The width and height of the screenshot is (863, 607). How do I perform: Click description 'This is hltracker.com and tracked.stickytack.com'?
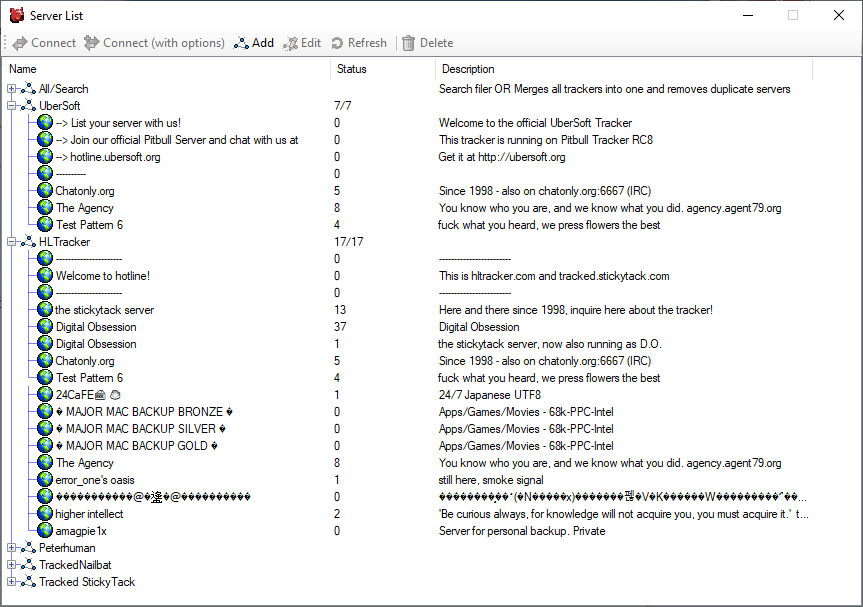point(554,275)
